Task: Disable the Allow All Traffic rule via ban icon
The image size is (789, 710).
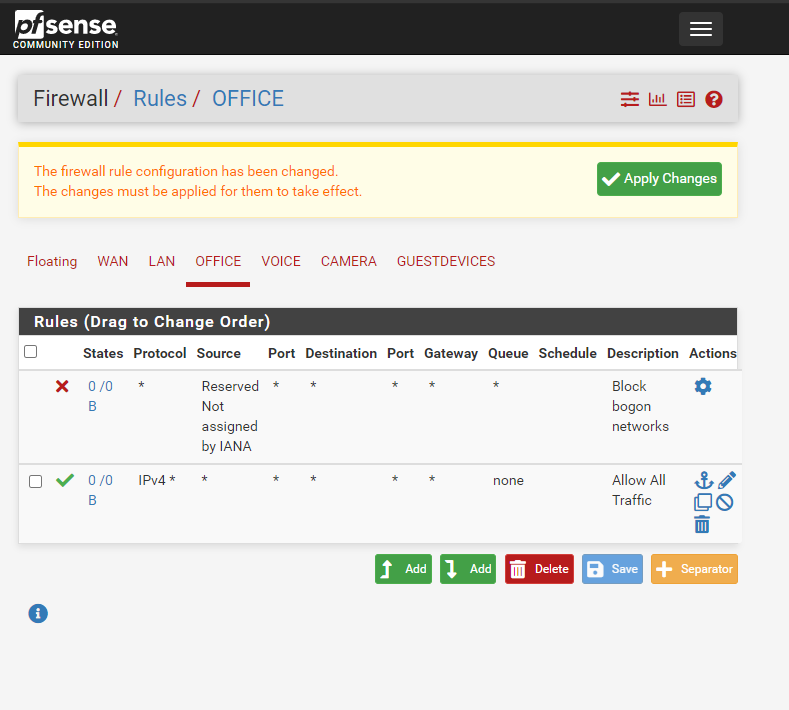Action: click(x=725, y=502)
